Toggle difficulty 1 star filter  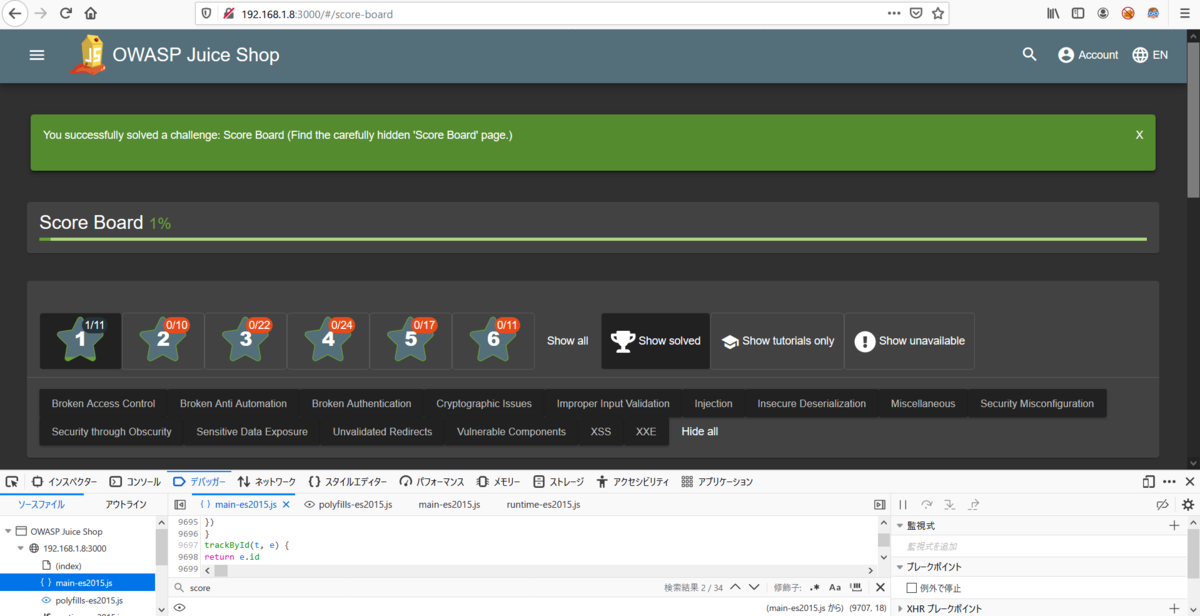[81, 341]
